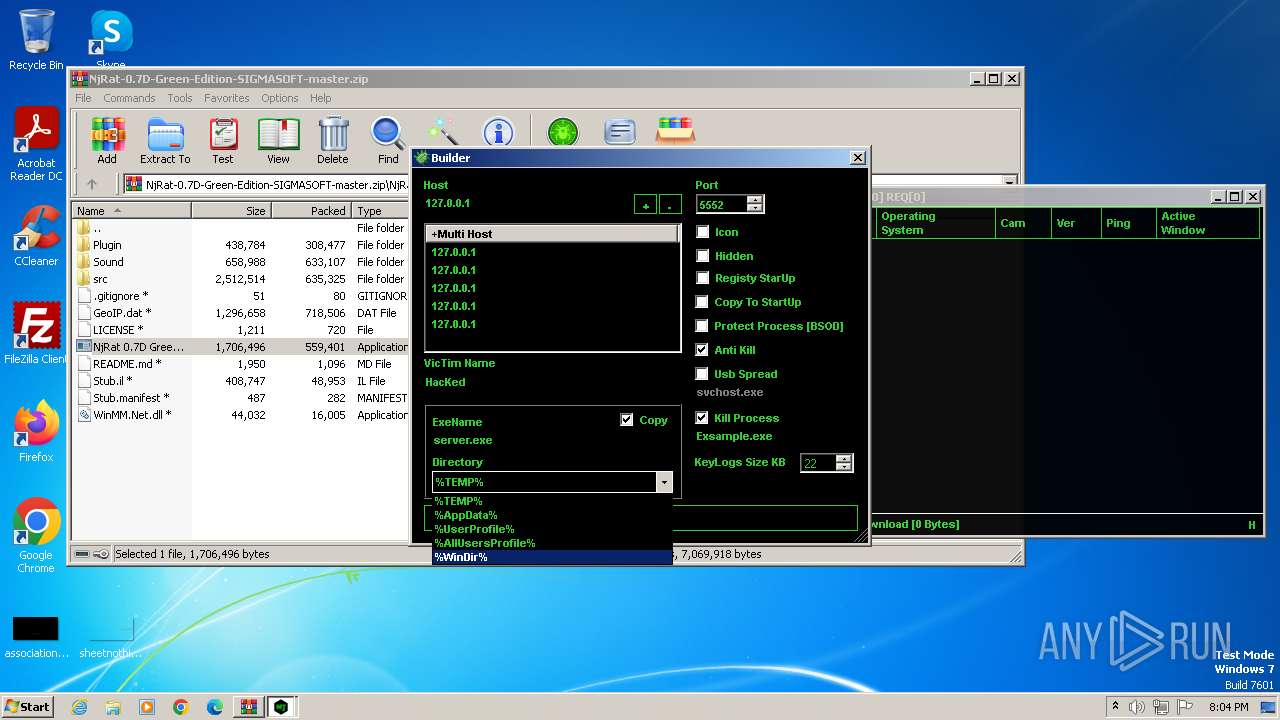1280x720 pixels.
Task: Open Acrobat Reader DC desktop icon
Action: 36,146
